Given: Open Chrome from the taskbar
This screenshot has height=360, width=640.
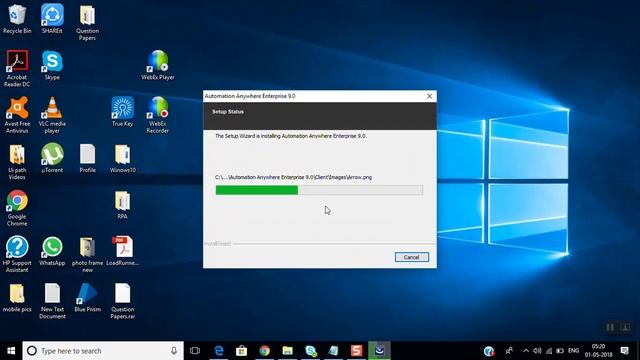Looking at the screenshot, I should 264,351.
